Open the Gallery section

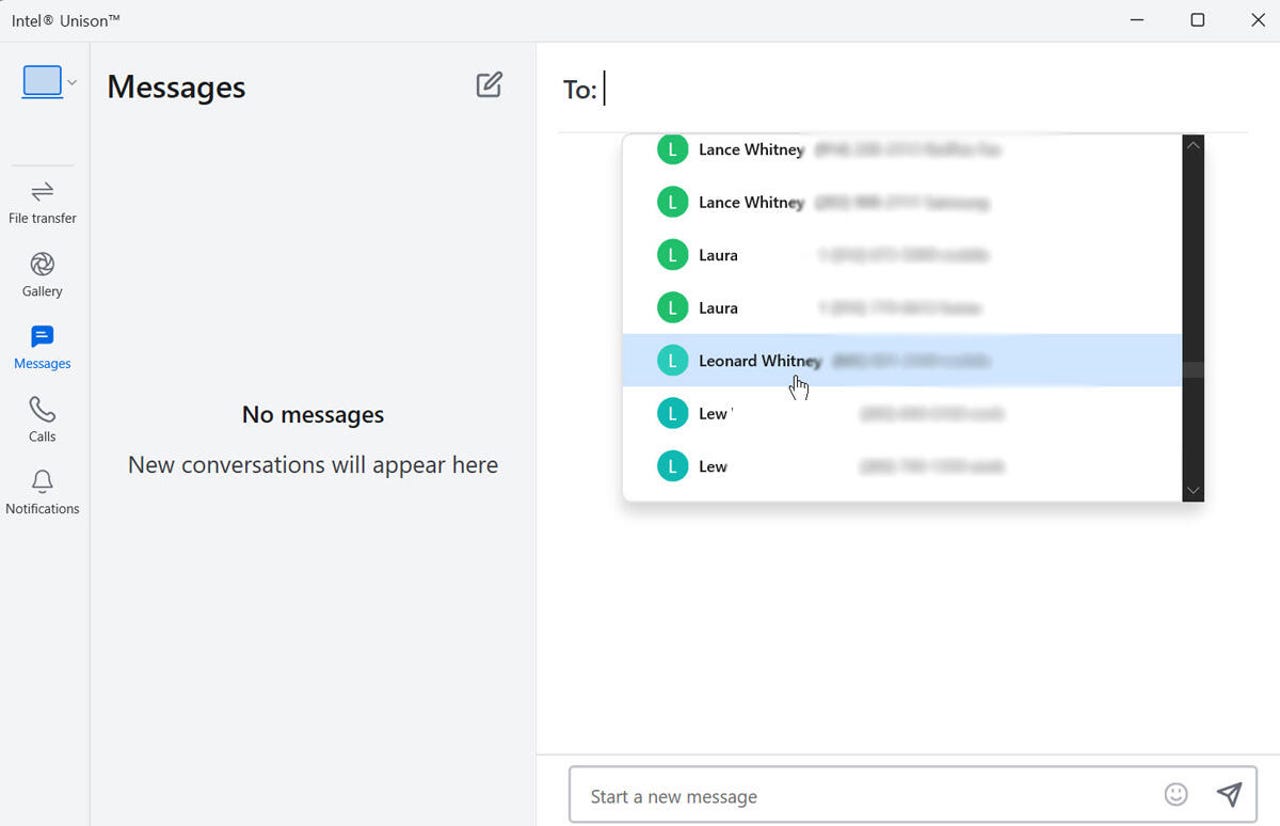click(42, 275)
